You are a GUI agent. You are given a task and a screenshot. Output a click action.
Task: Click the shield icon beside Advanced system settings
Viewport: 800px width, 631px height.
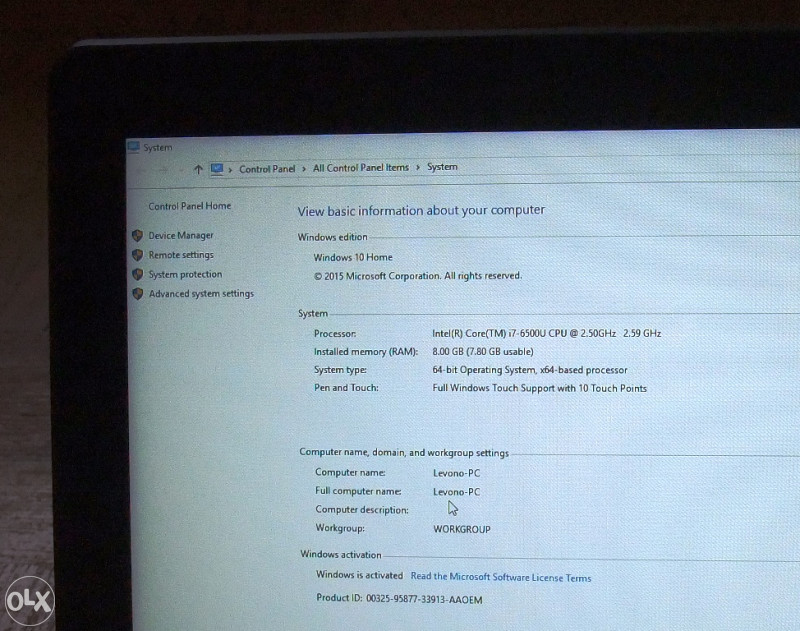(x=137, y=294)
